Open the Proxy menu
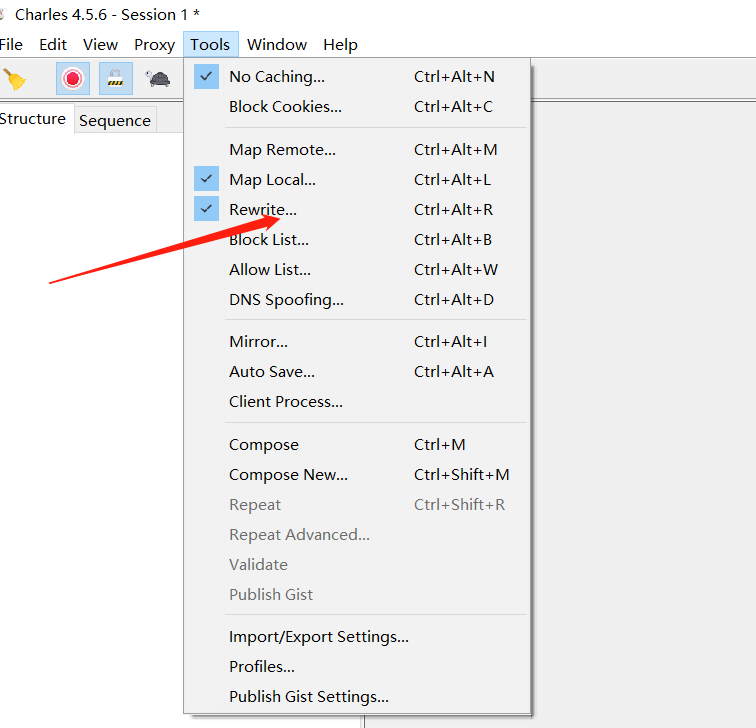Screen dimensions: 756x728 [154, 44]
